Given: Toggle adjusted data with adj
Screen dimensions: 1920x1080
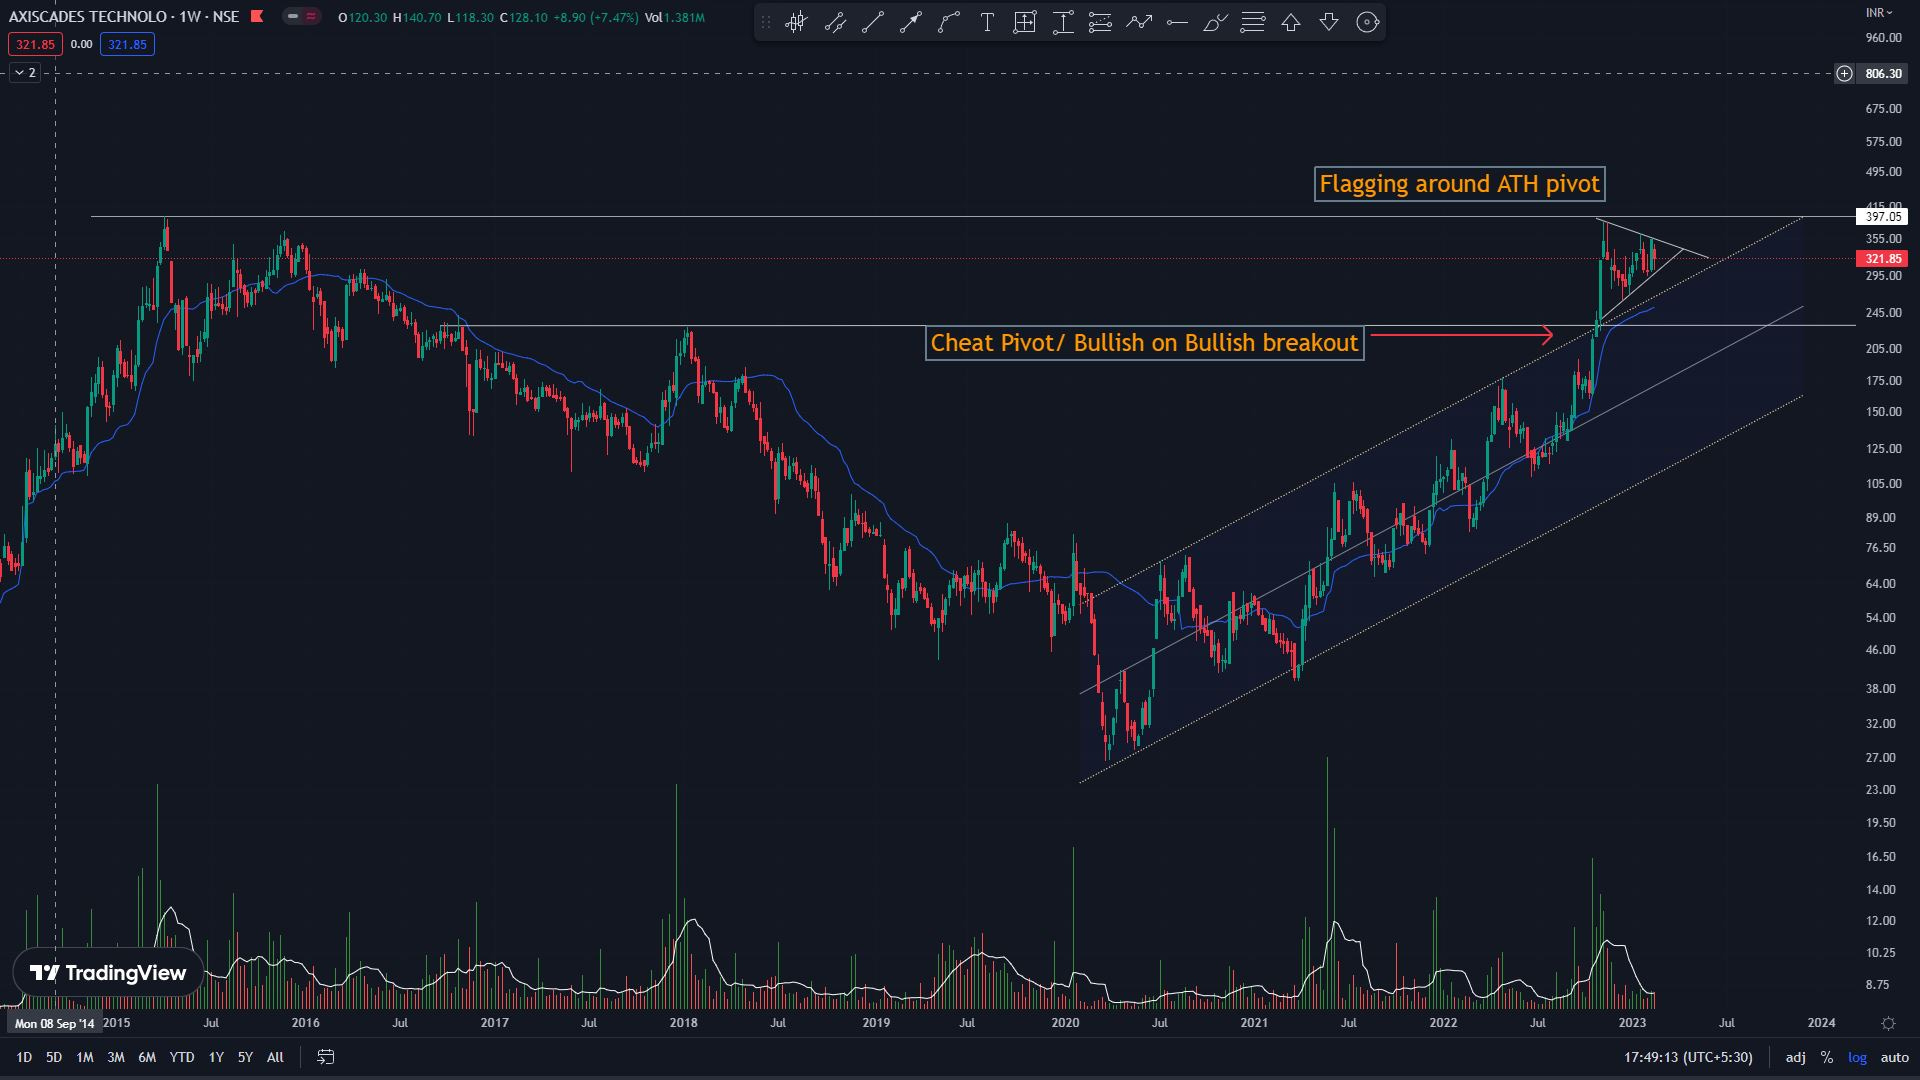Looking at the screenshot, I should 1796,1057.
